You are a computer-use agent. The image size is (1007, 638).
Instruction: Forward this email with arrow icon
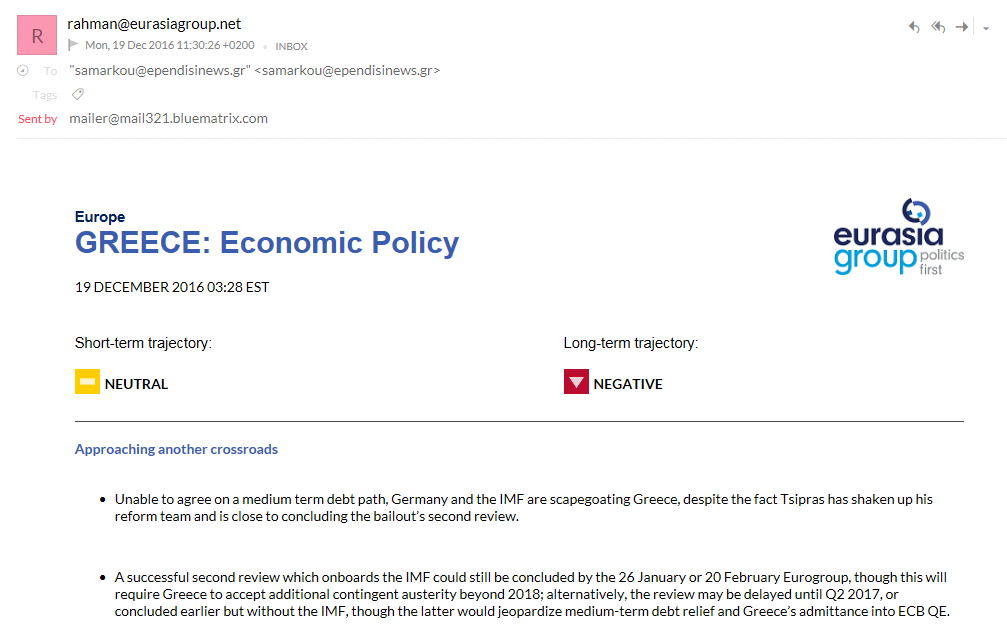(x=961, y=27)
